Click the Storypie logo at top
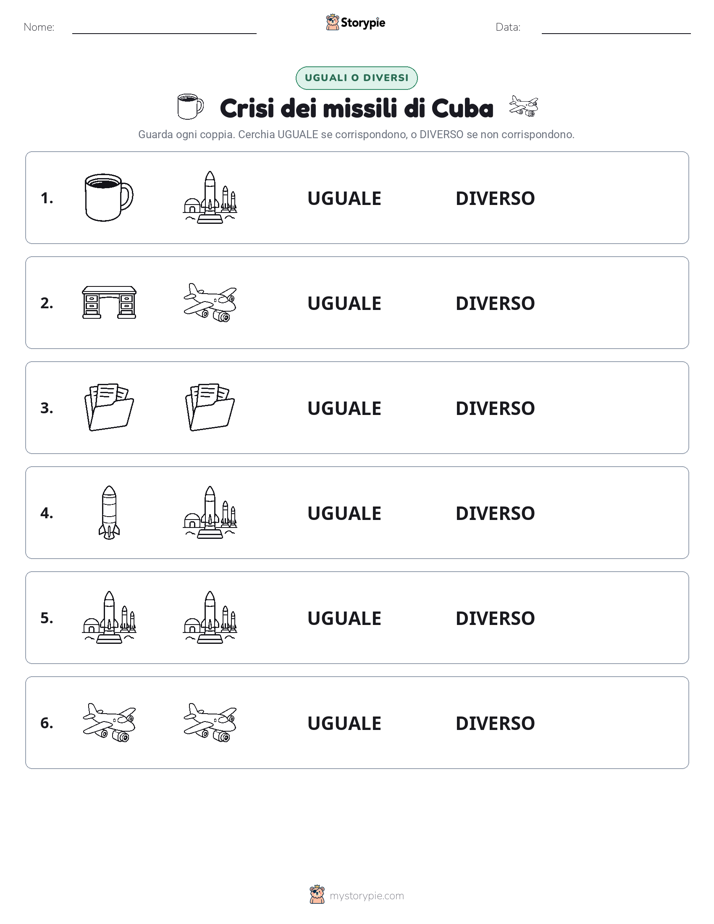Screen dimensions: 714x924 [356, 22]
